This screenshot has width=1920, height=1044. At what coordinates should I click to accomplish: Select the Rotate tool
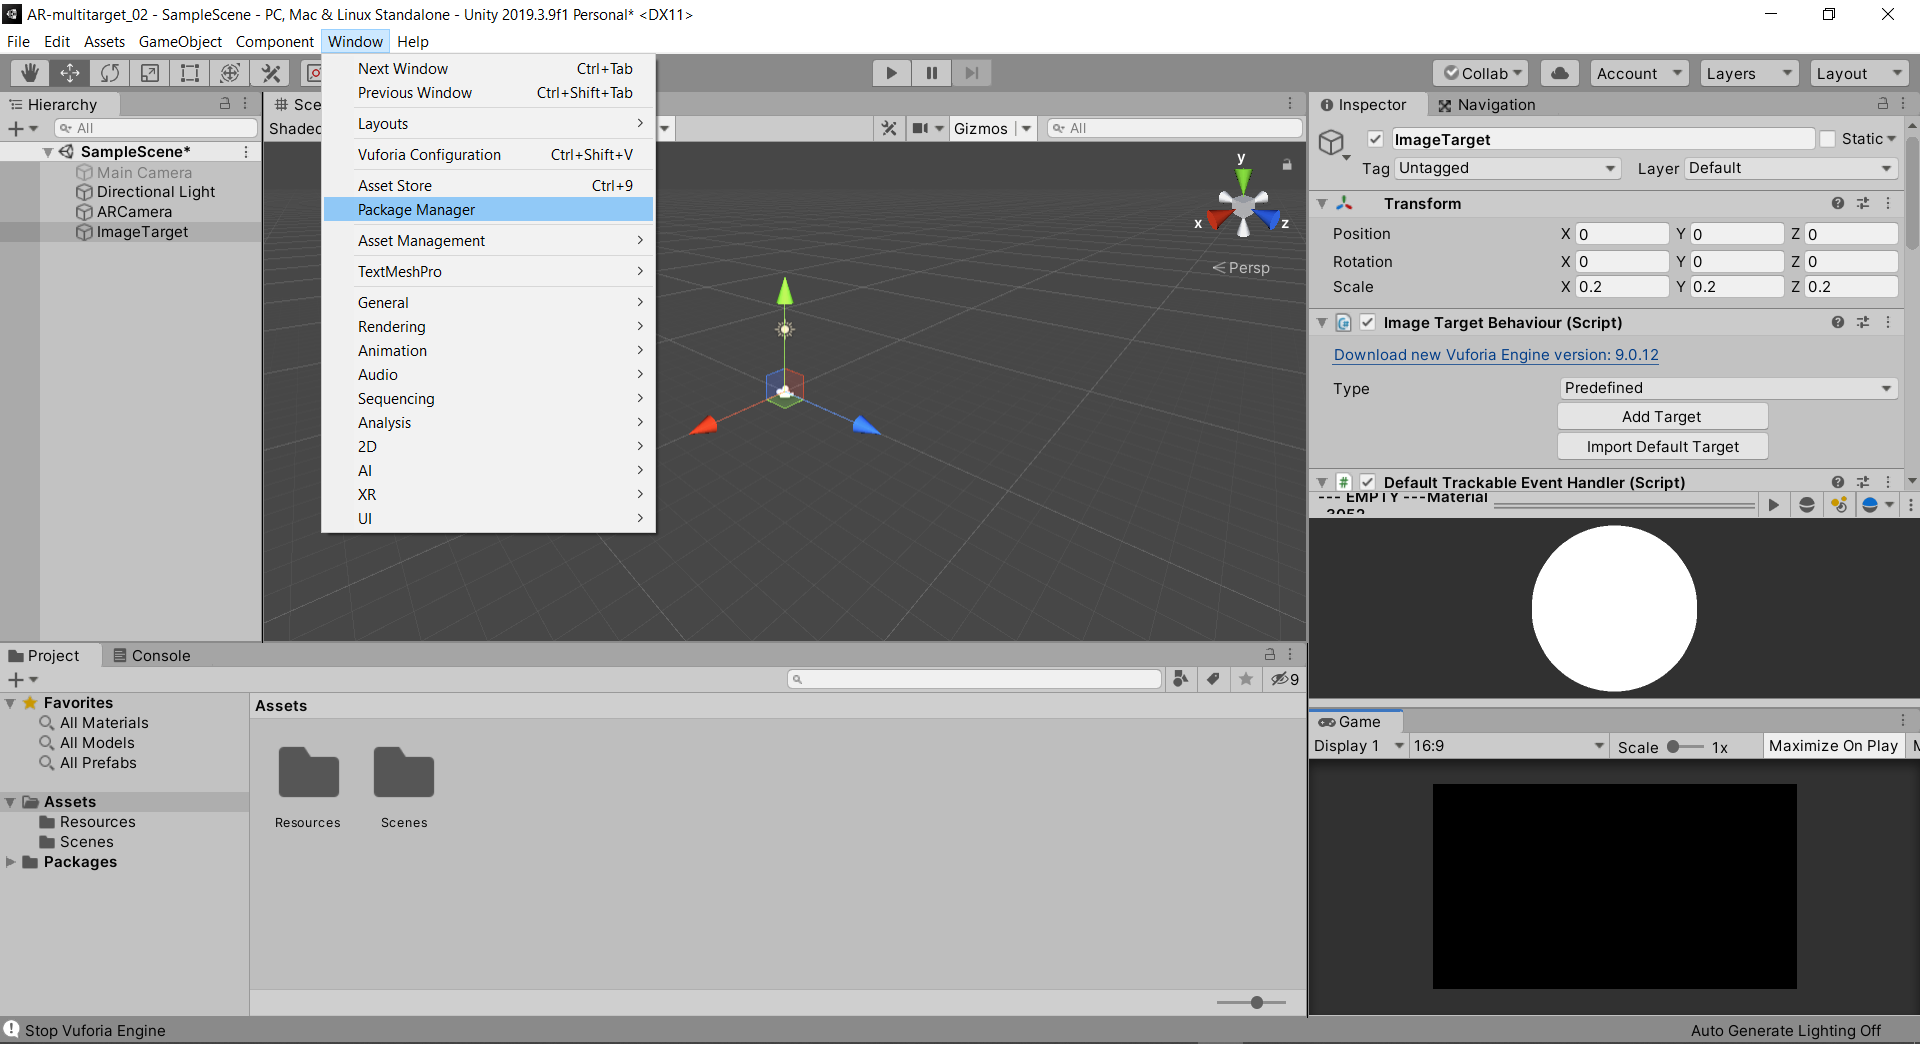(x=110, y=73)
